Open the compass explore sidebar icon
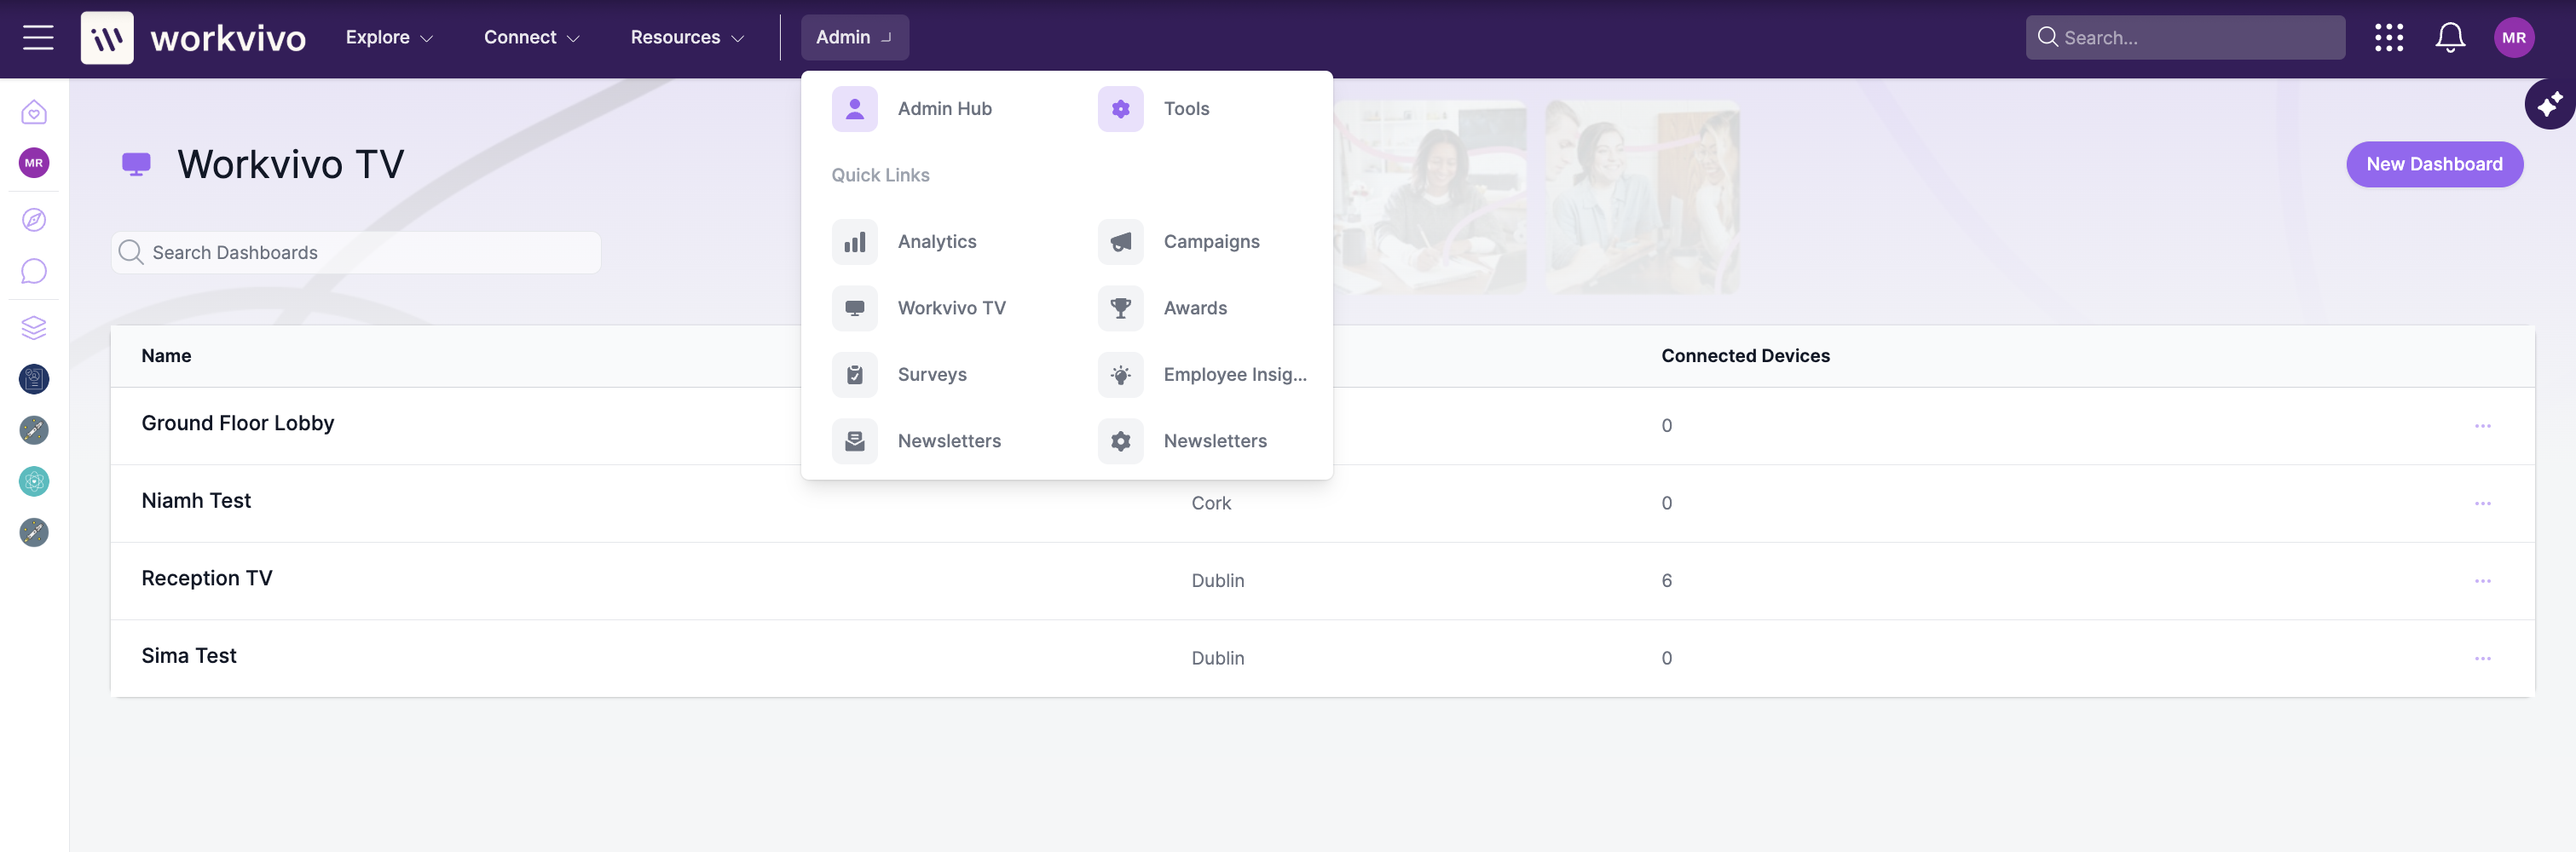The image size is (2576, 852). click(x=34, y=220)
